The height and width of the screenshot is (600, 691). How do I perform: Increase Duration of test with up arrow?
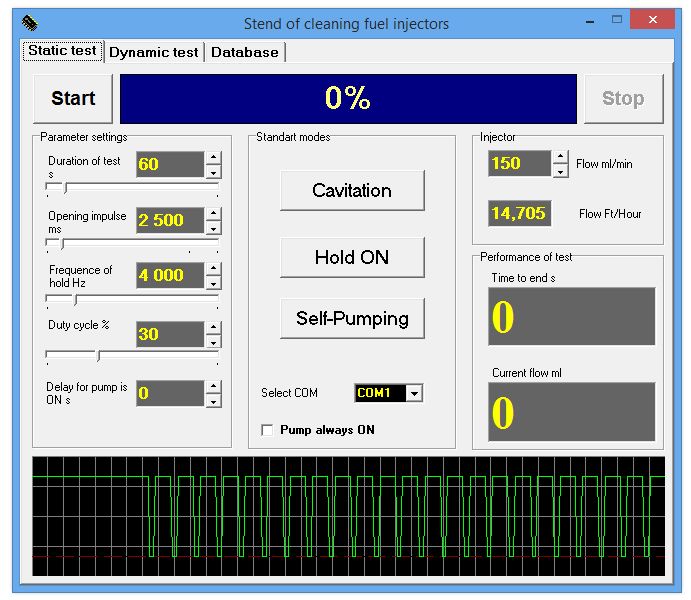click(213, 158)
